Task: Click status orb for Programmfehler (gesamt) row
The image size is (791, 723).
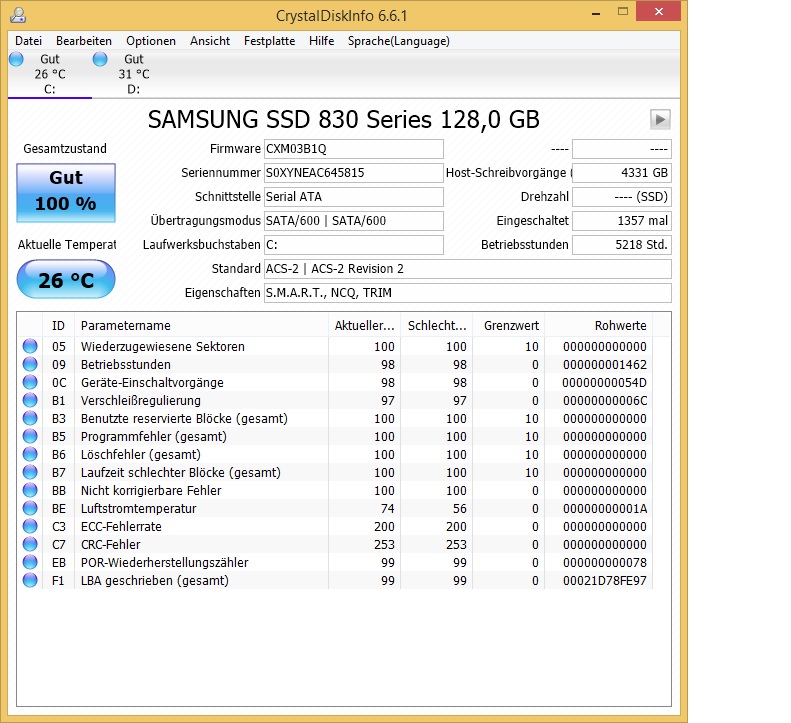Action: pyautogui.click(x=30, y=436)
